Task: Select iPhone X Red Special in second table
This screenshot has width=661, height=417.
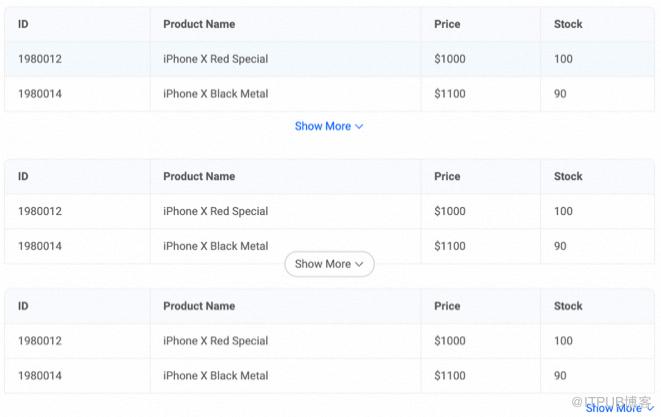Action: point(215,211)
